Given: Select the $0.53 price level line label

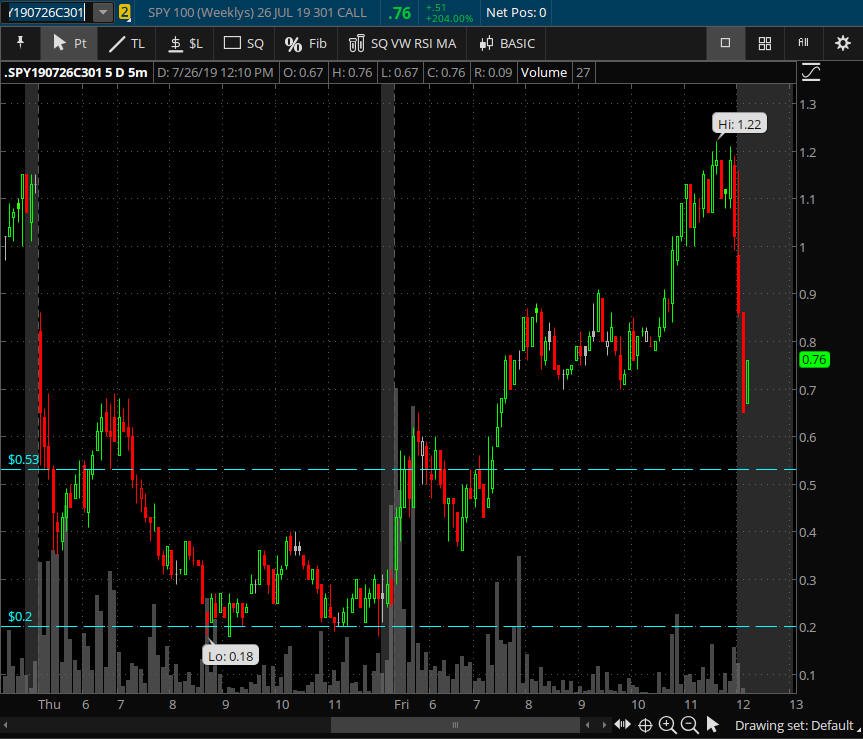Looking at the screenshot, I should (23, 459).
